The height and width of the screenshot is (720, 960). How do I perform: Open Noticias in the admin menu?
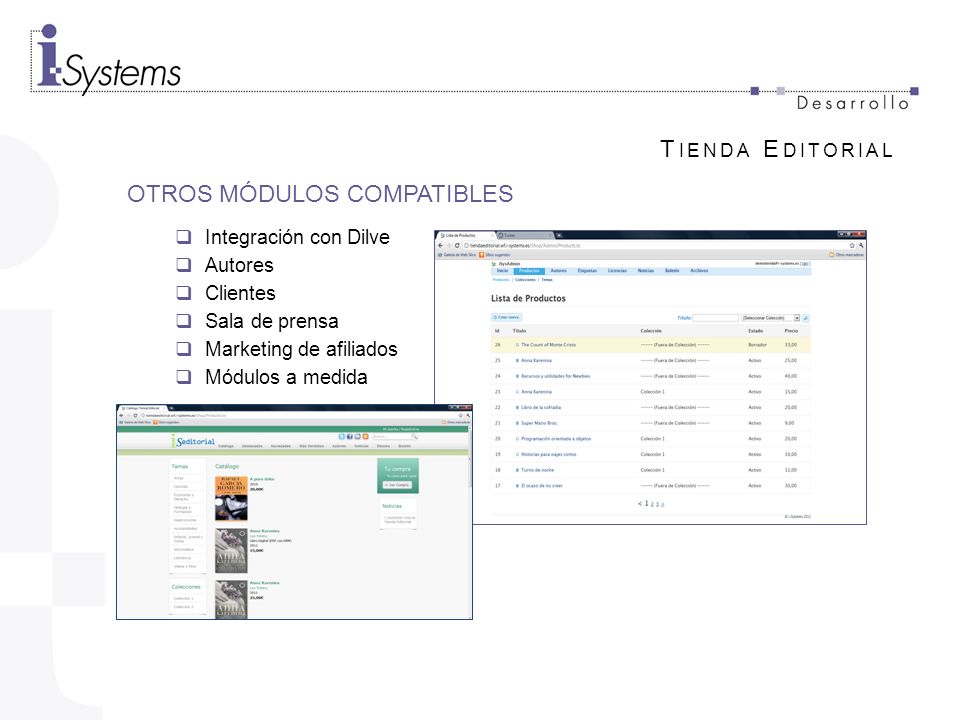tap(646, 271)
